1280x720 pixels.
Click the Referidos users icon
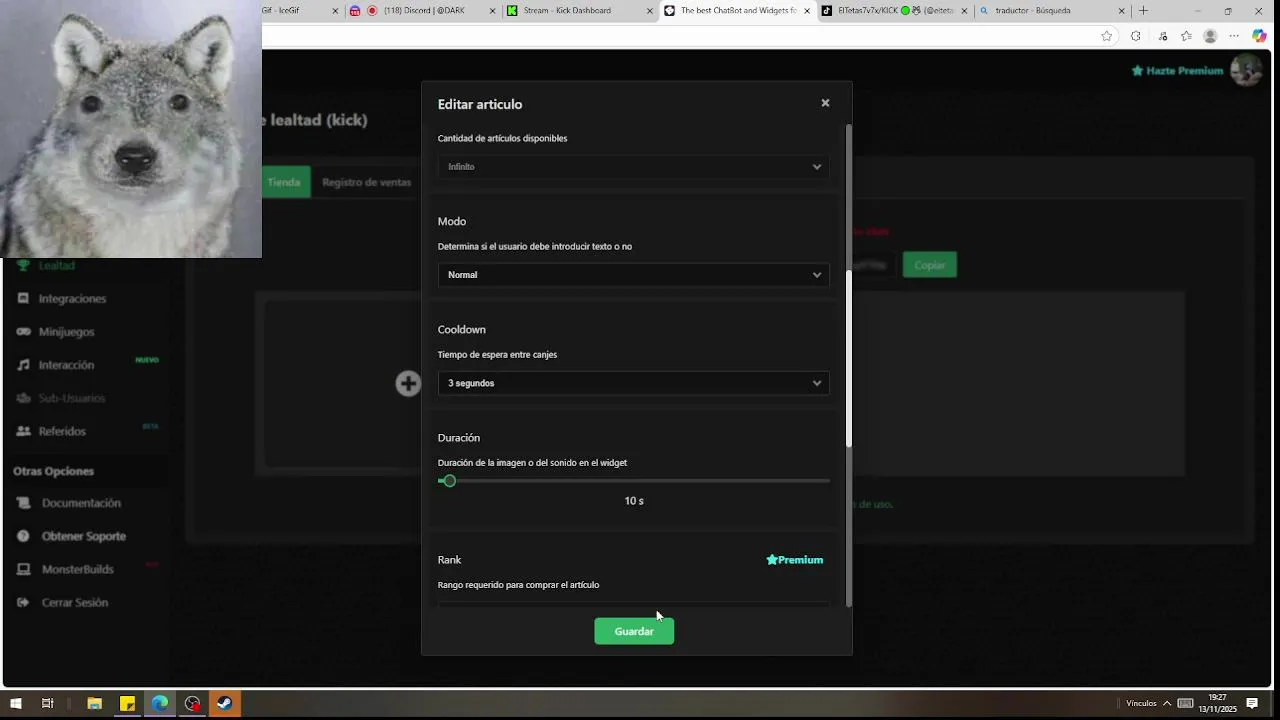(23, 431)
